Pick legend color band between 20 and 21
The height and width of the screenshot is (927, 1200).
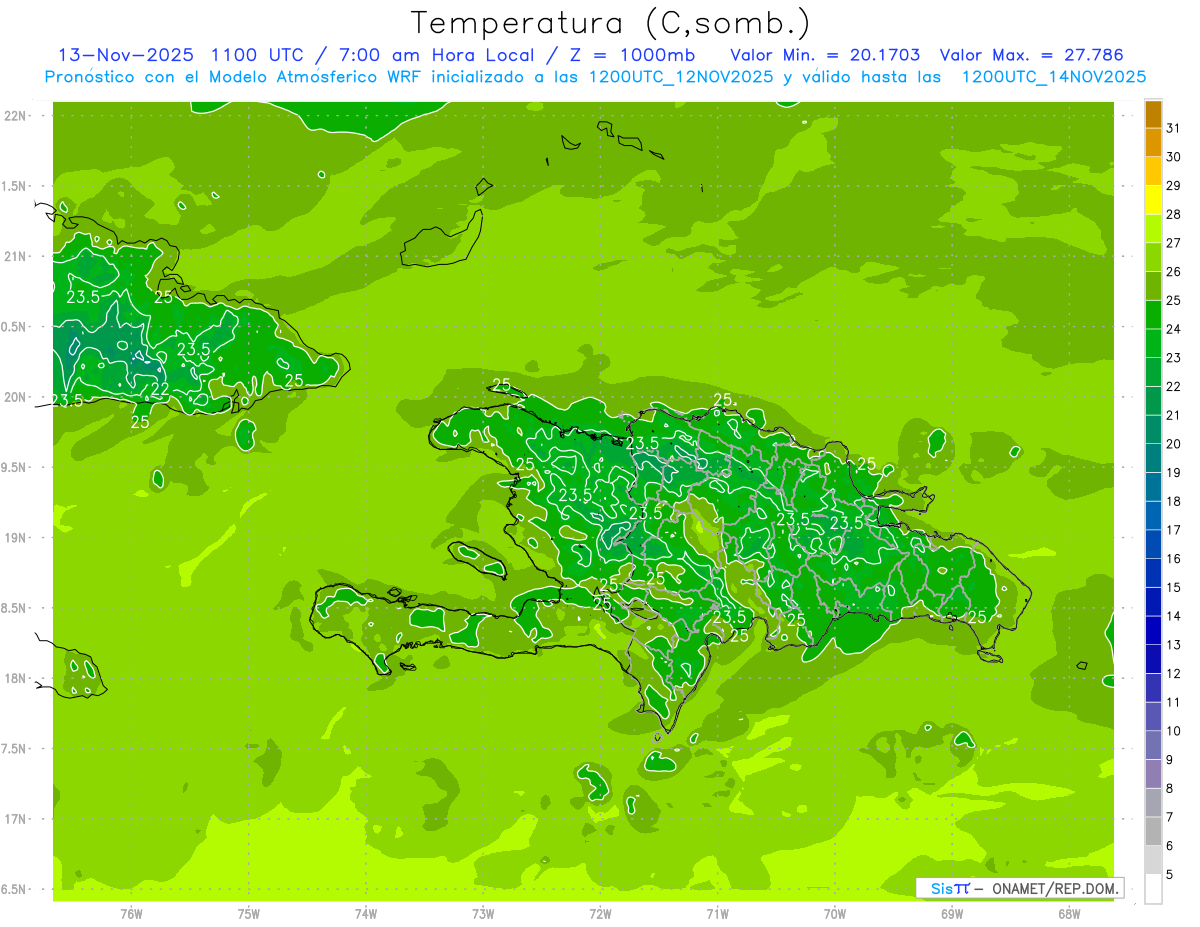point(1153,430)
